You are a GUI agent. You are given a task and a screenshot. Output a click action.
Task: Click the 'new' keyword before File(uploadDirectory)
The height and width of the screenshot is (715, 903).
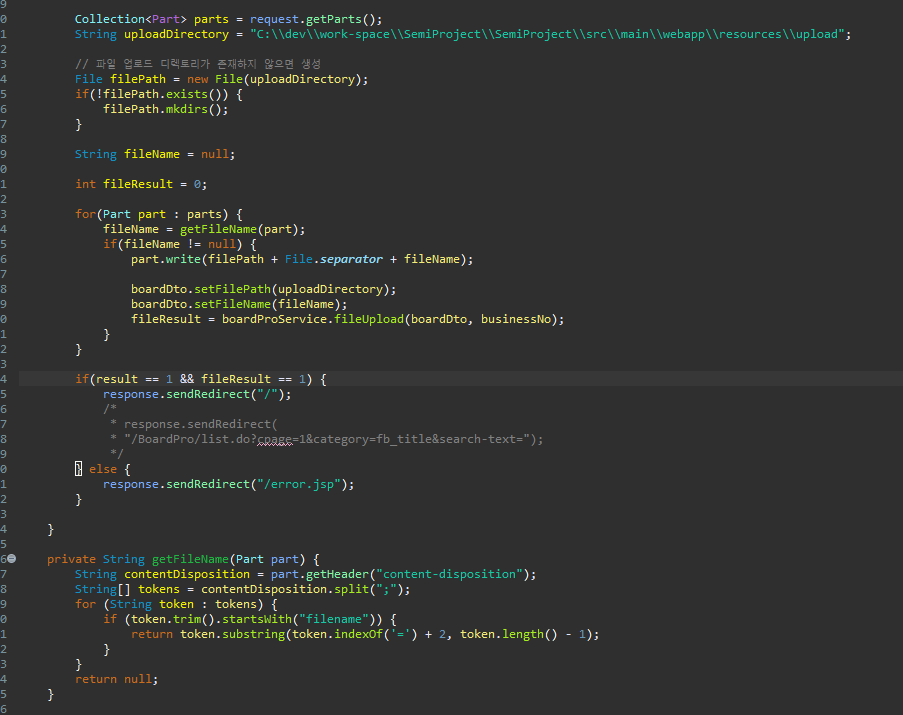(198, 79)
